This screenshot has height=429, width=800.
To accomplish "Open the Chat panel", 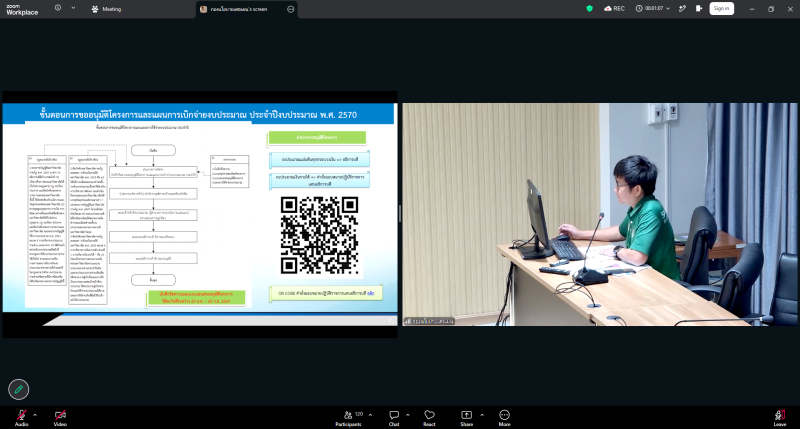I will point(394,417).
